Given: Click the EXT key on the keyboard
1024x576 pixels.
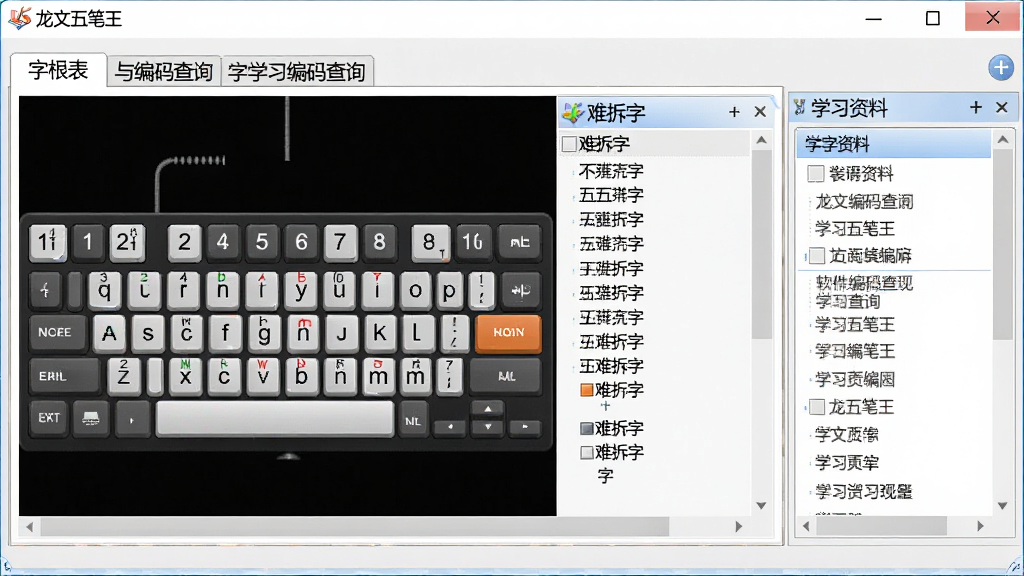Looking at the screenshot, I should point(48,418).
